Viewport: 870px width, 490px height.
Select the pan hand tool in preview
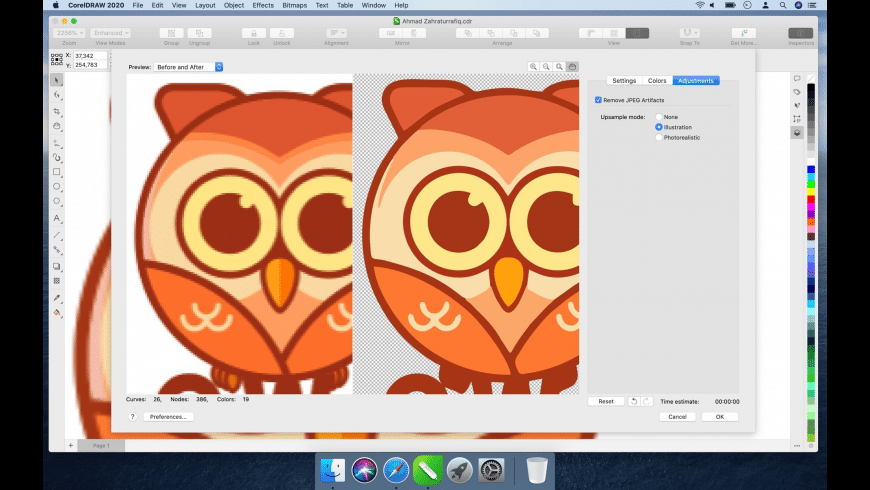click(x=572, y=67)
